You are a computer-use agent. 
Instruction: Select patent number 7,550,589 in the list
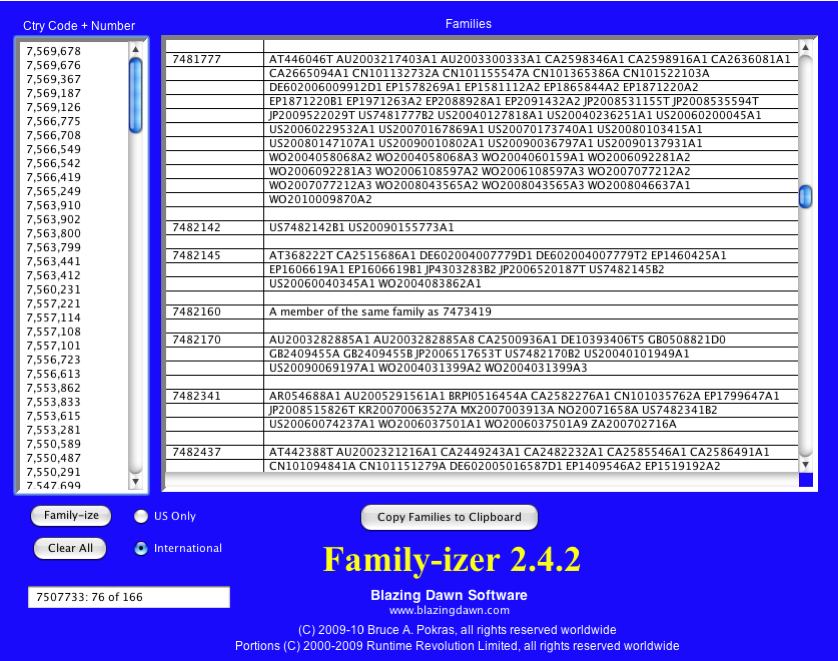tap(53, 444)
